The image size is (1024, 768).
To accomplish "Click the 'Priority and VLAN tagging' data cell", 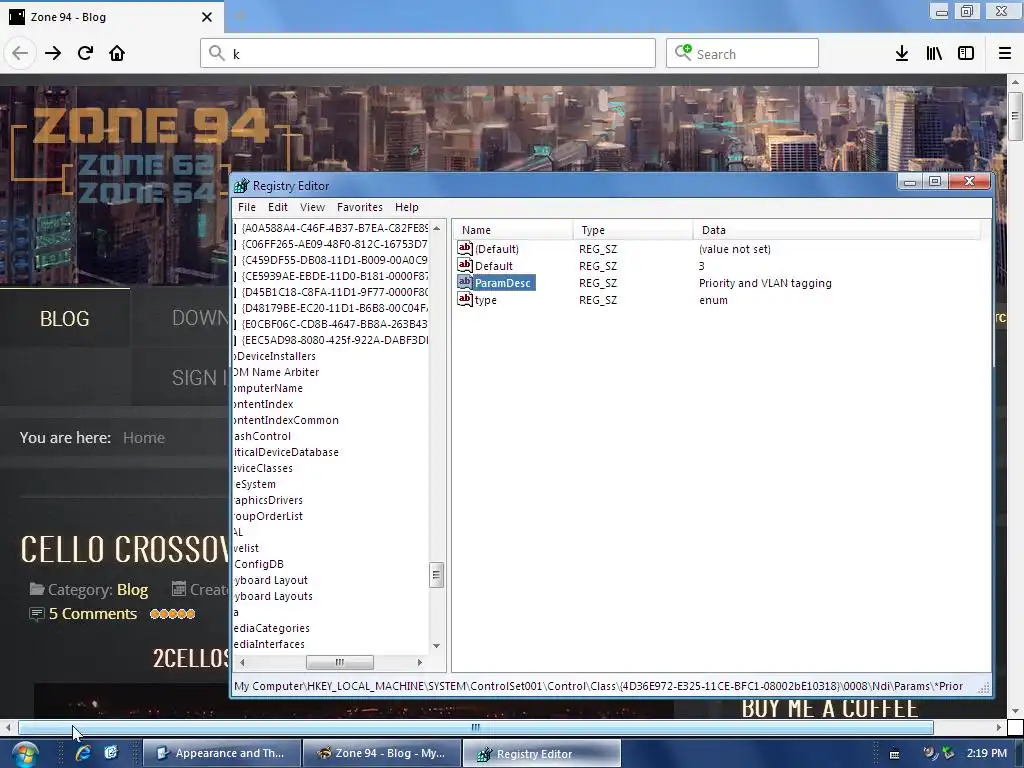I will [x=765, y=283].
